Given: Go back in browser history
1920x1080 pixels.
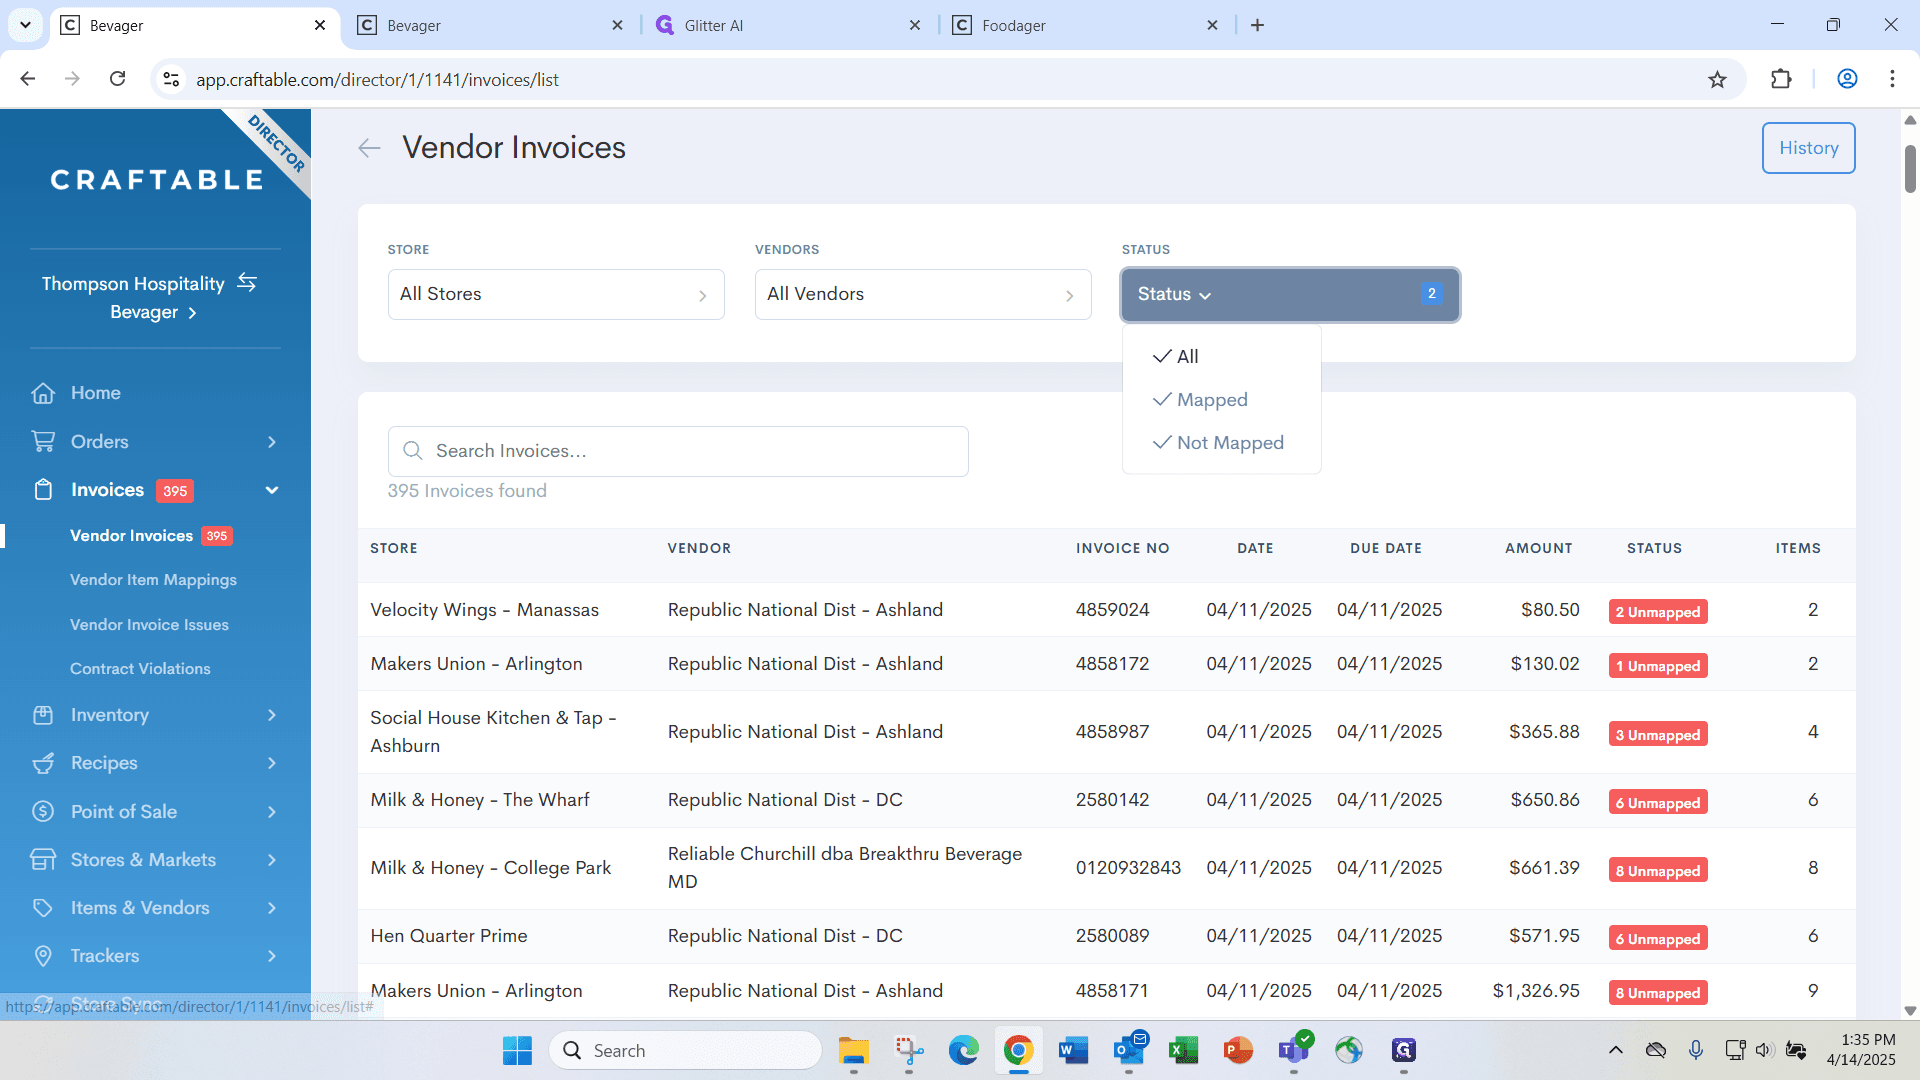Looking at the screenshot, I should [x=28, y=79].
